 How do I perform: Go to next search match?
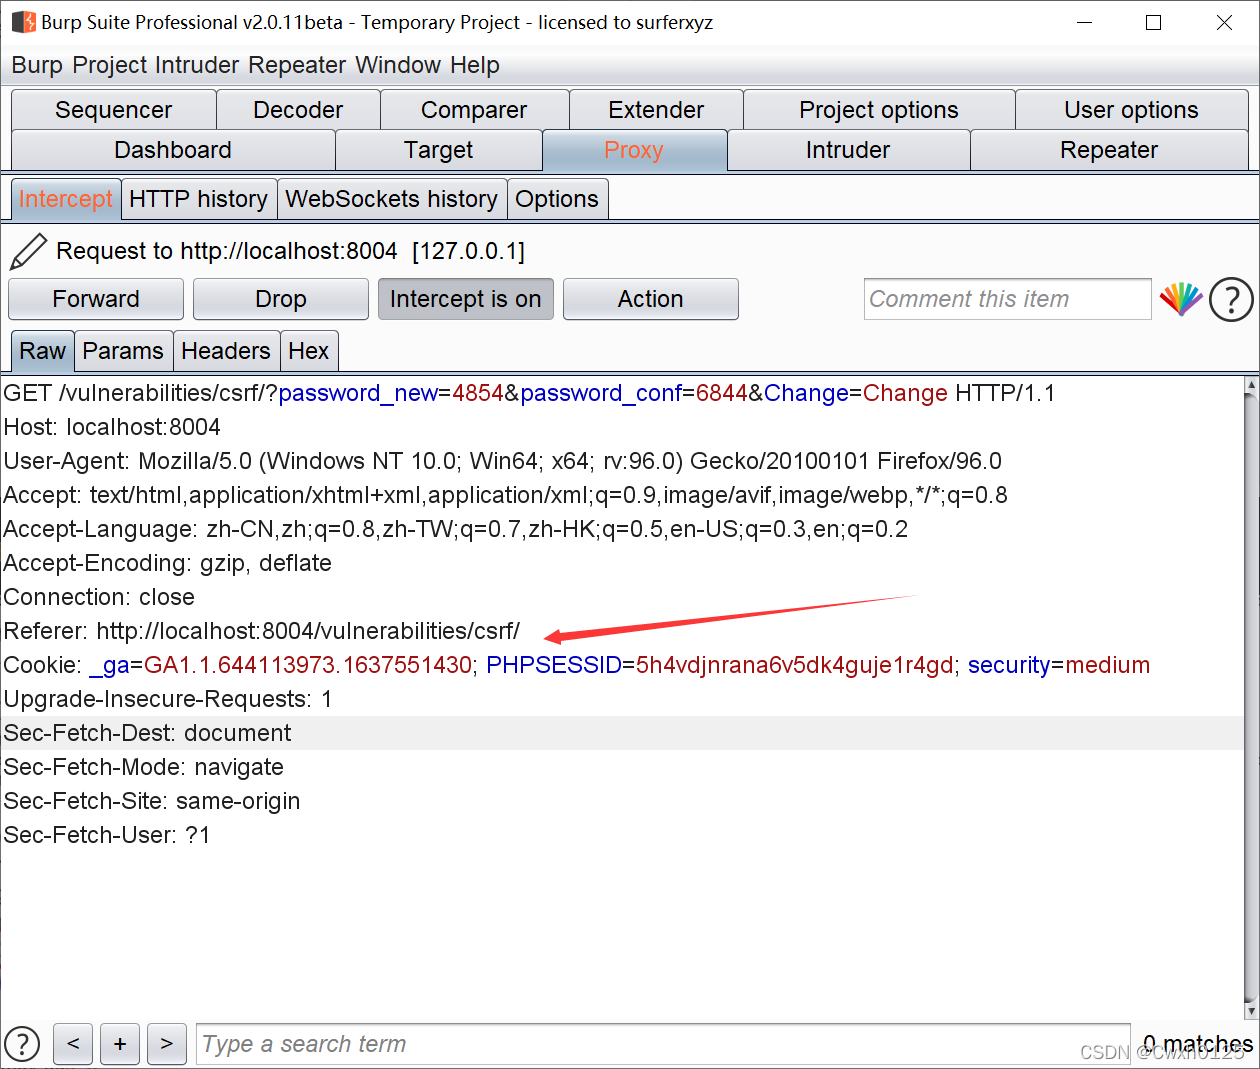pos(167,1044)
